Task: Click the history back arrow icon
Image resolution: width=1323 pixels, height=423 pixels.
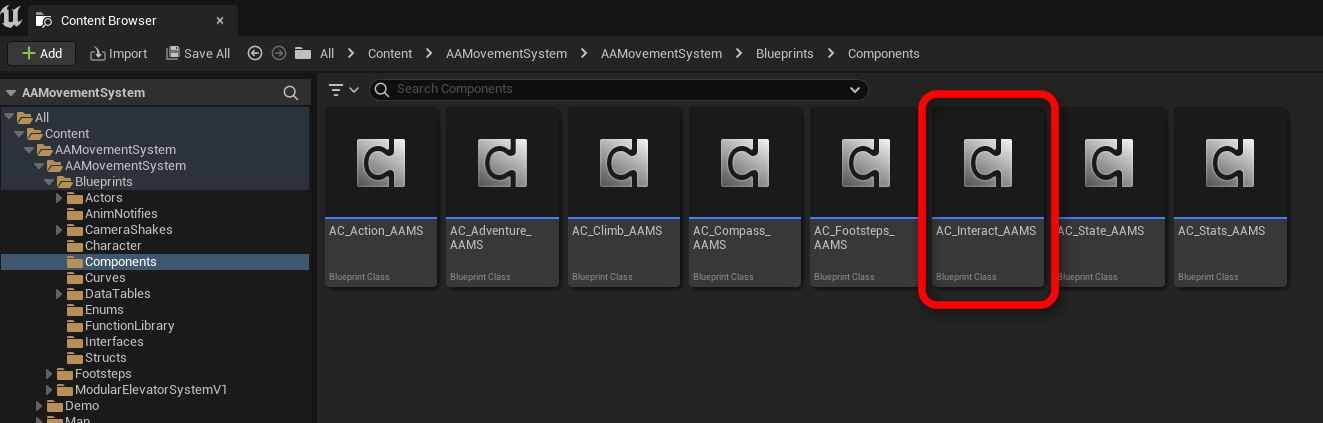Action: coord(255,53)
